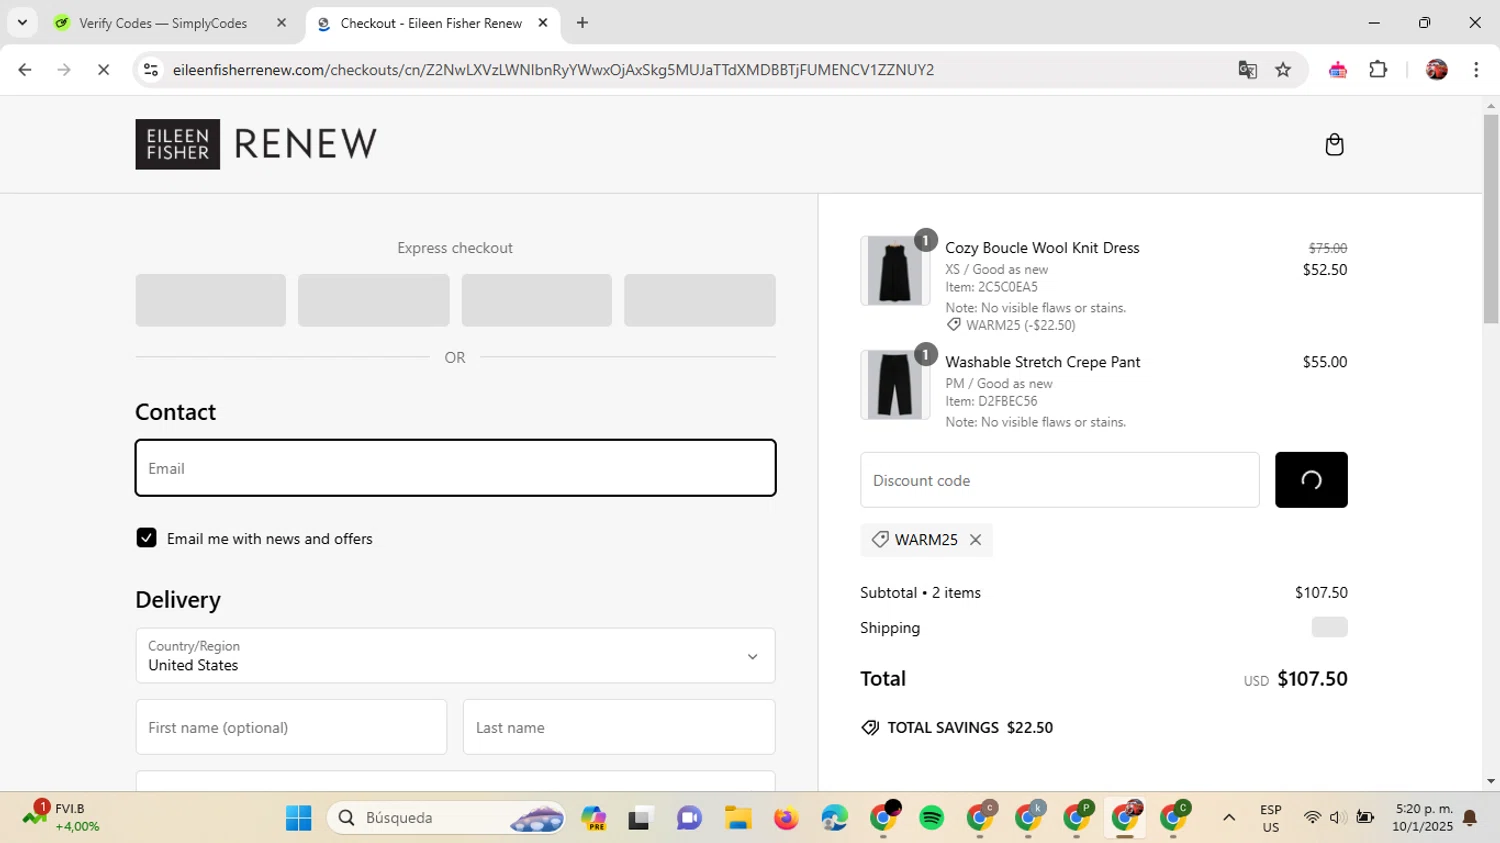This screenshot has height=843, width=1500.
Task: Open the shopping bag cart icon
Action: (1334, 145)
